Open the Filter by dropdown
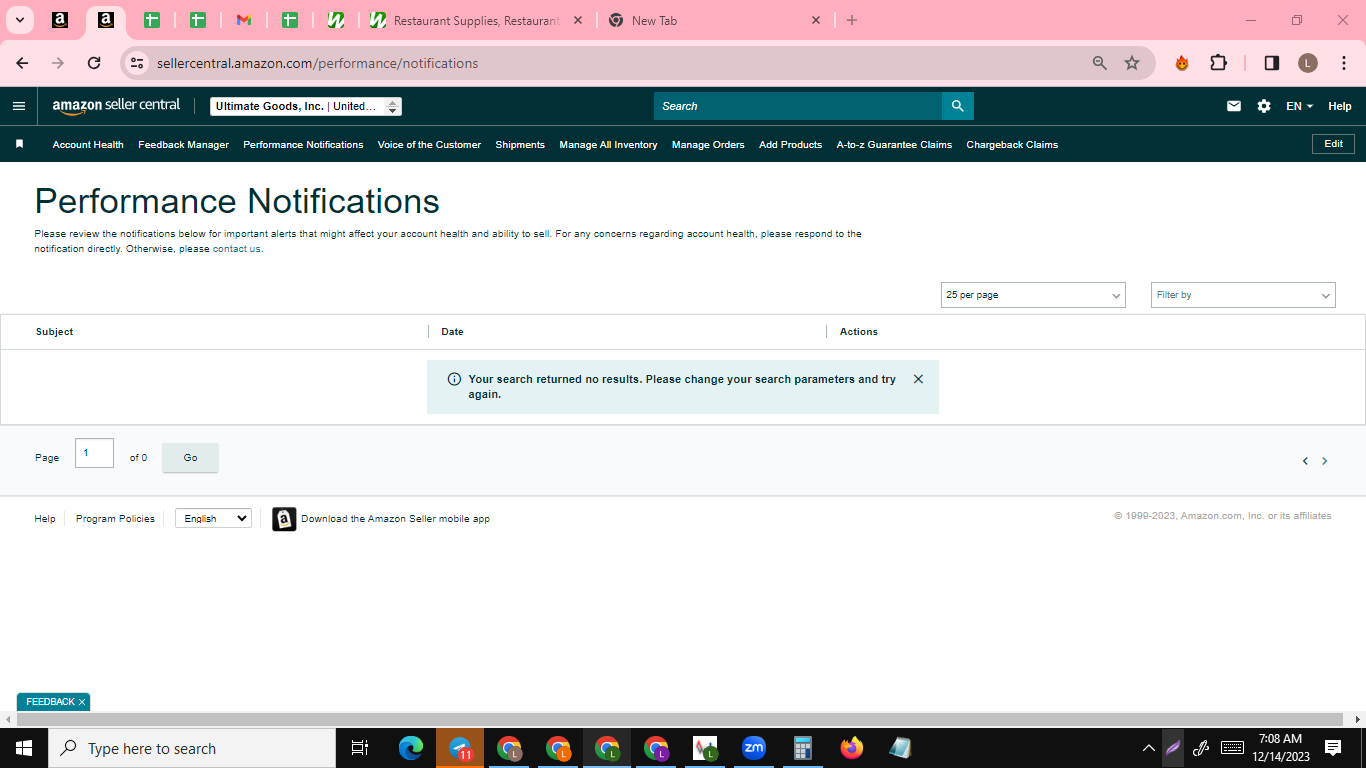1366x768 pixels. [x=1243, y=295]
